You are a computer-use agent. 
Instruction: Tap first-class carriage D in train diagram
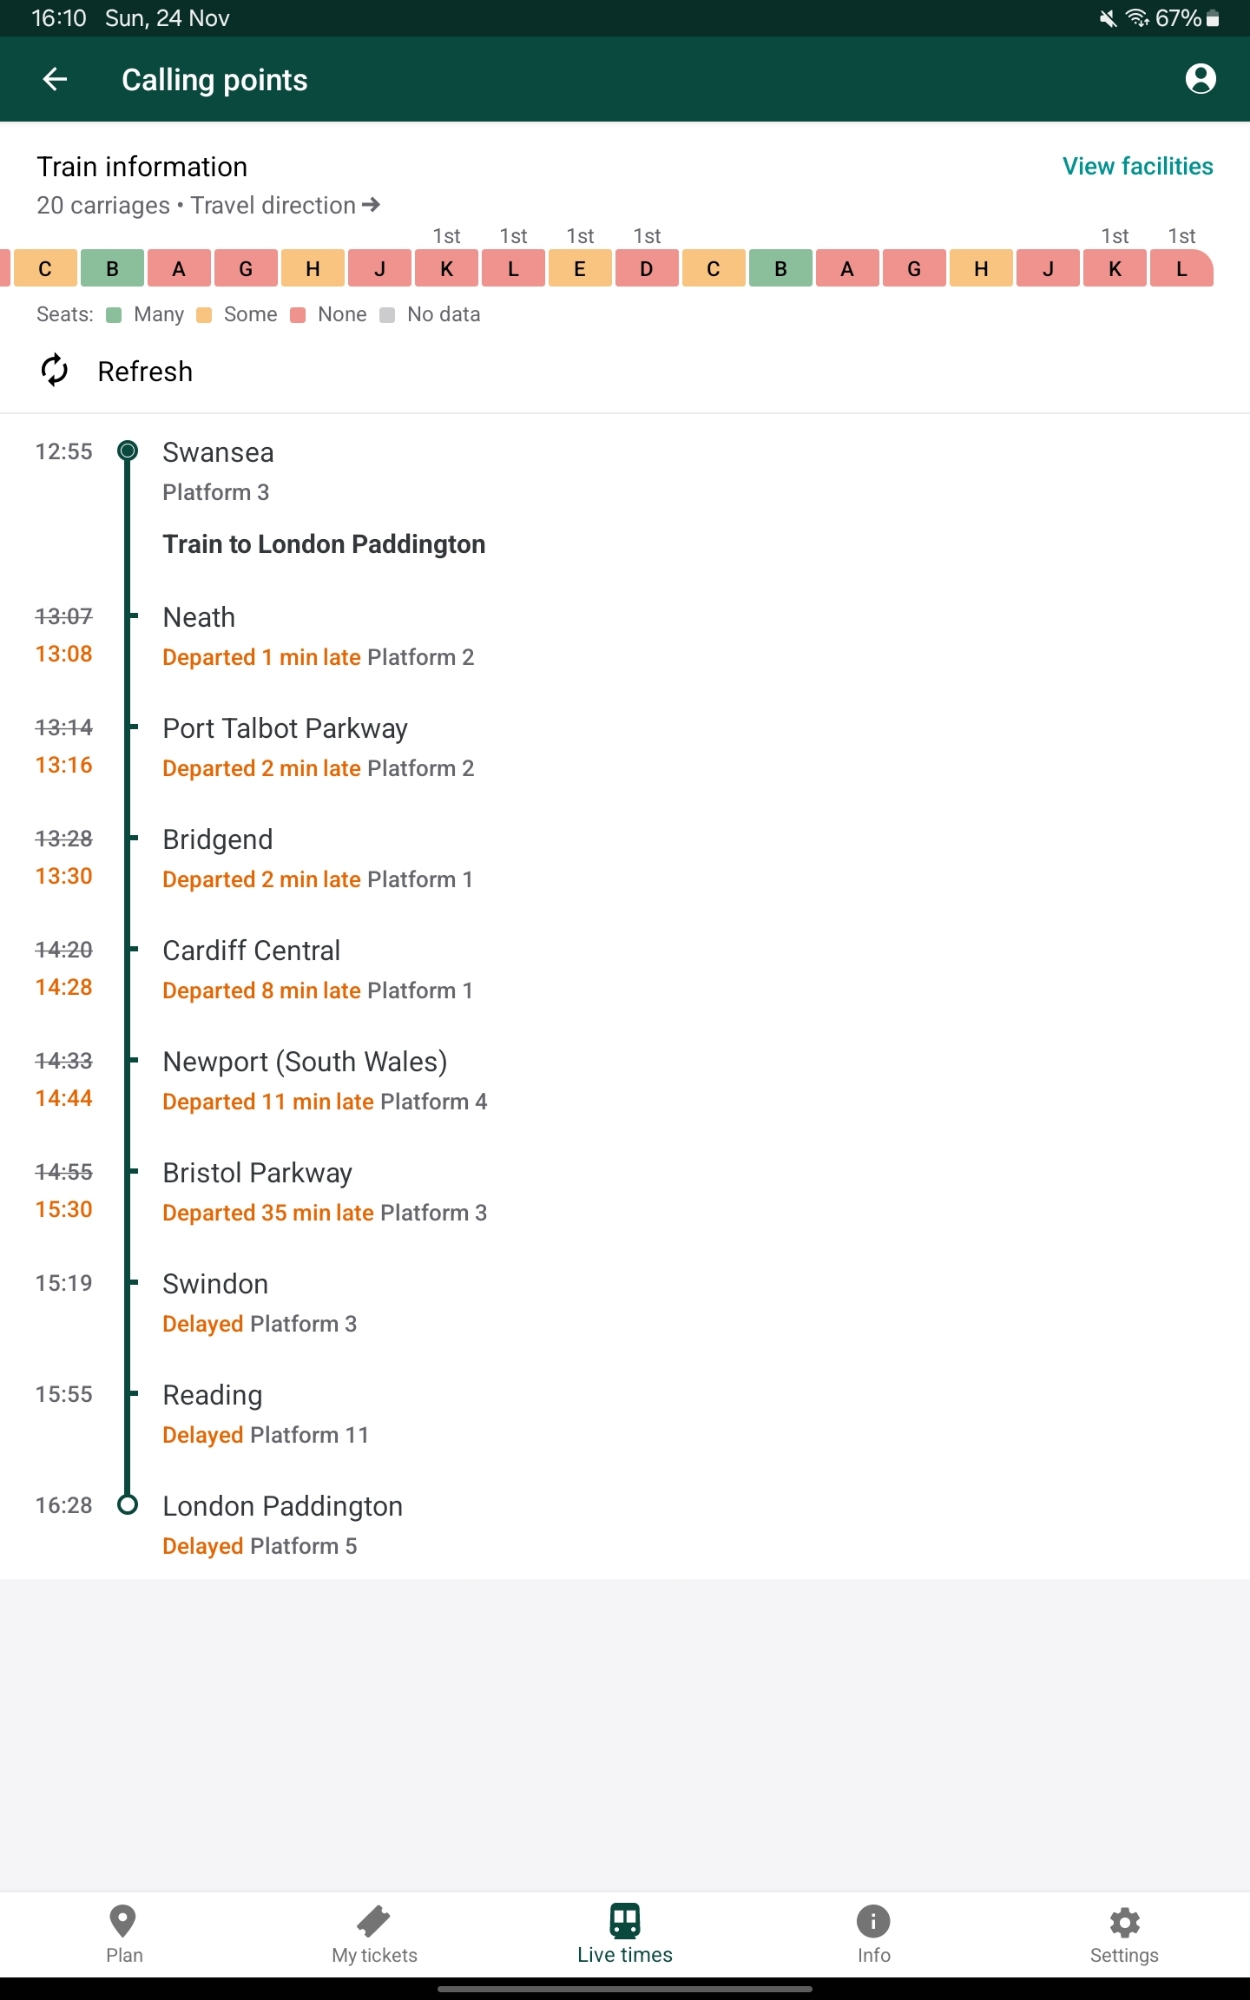646,268
